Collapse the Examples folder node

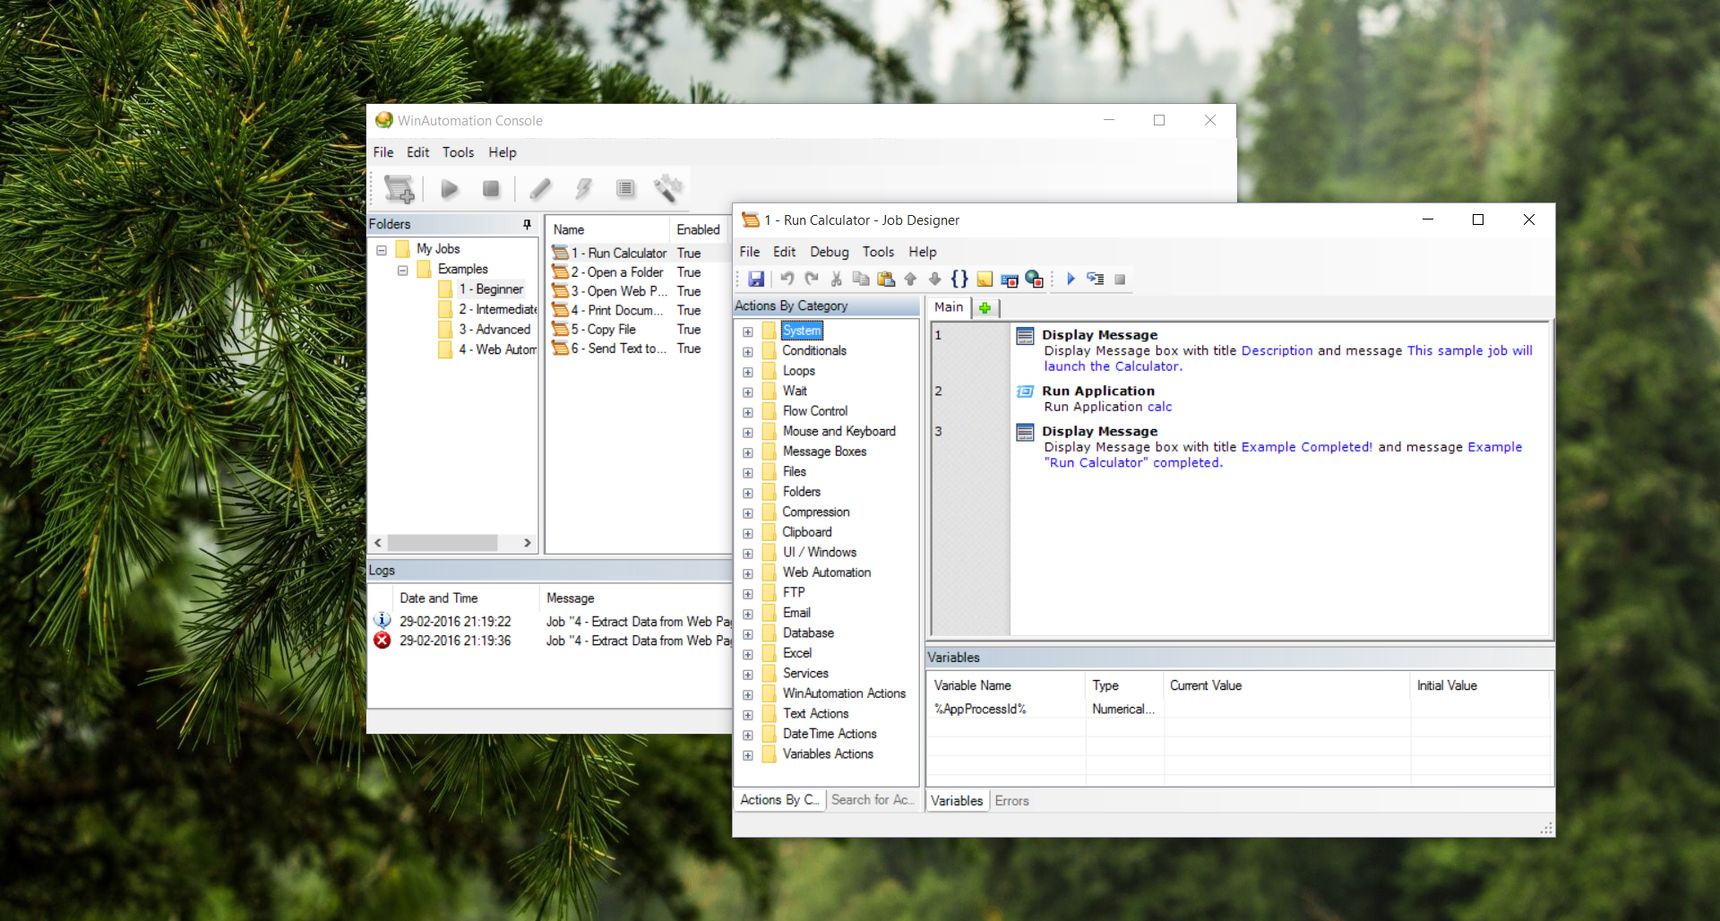click(402, 270)
